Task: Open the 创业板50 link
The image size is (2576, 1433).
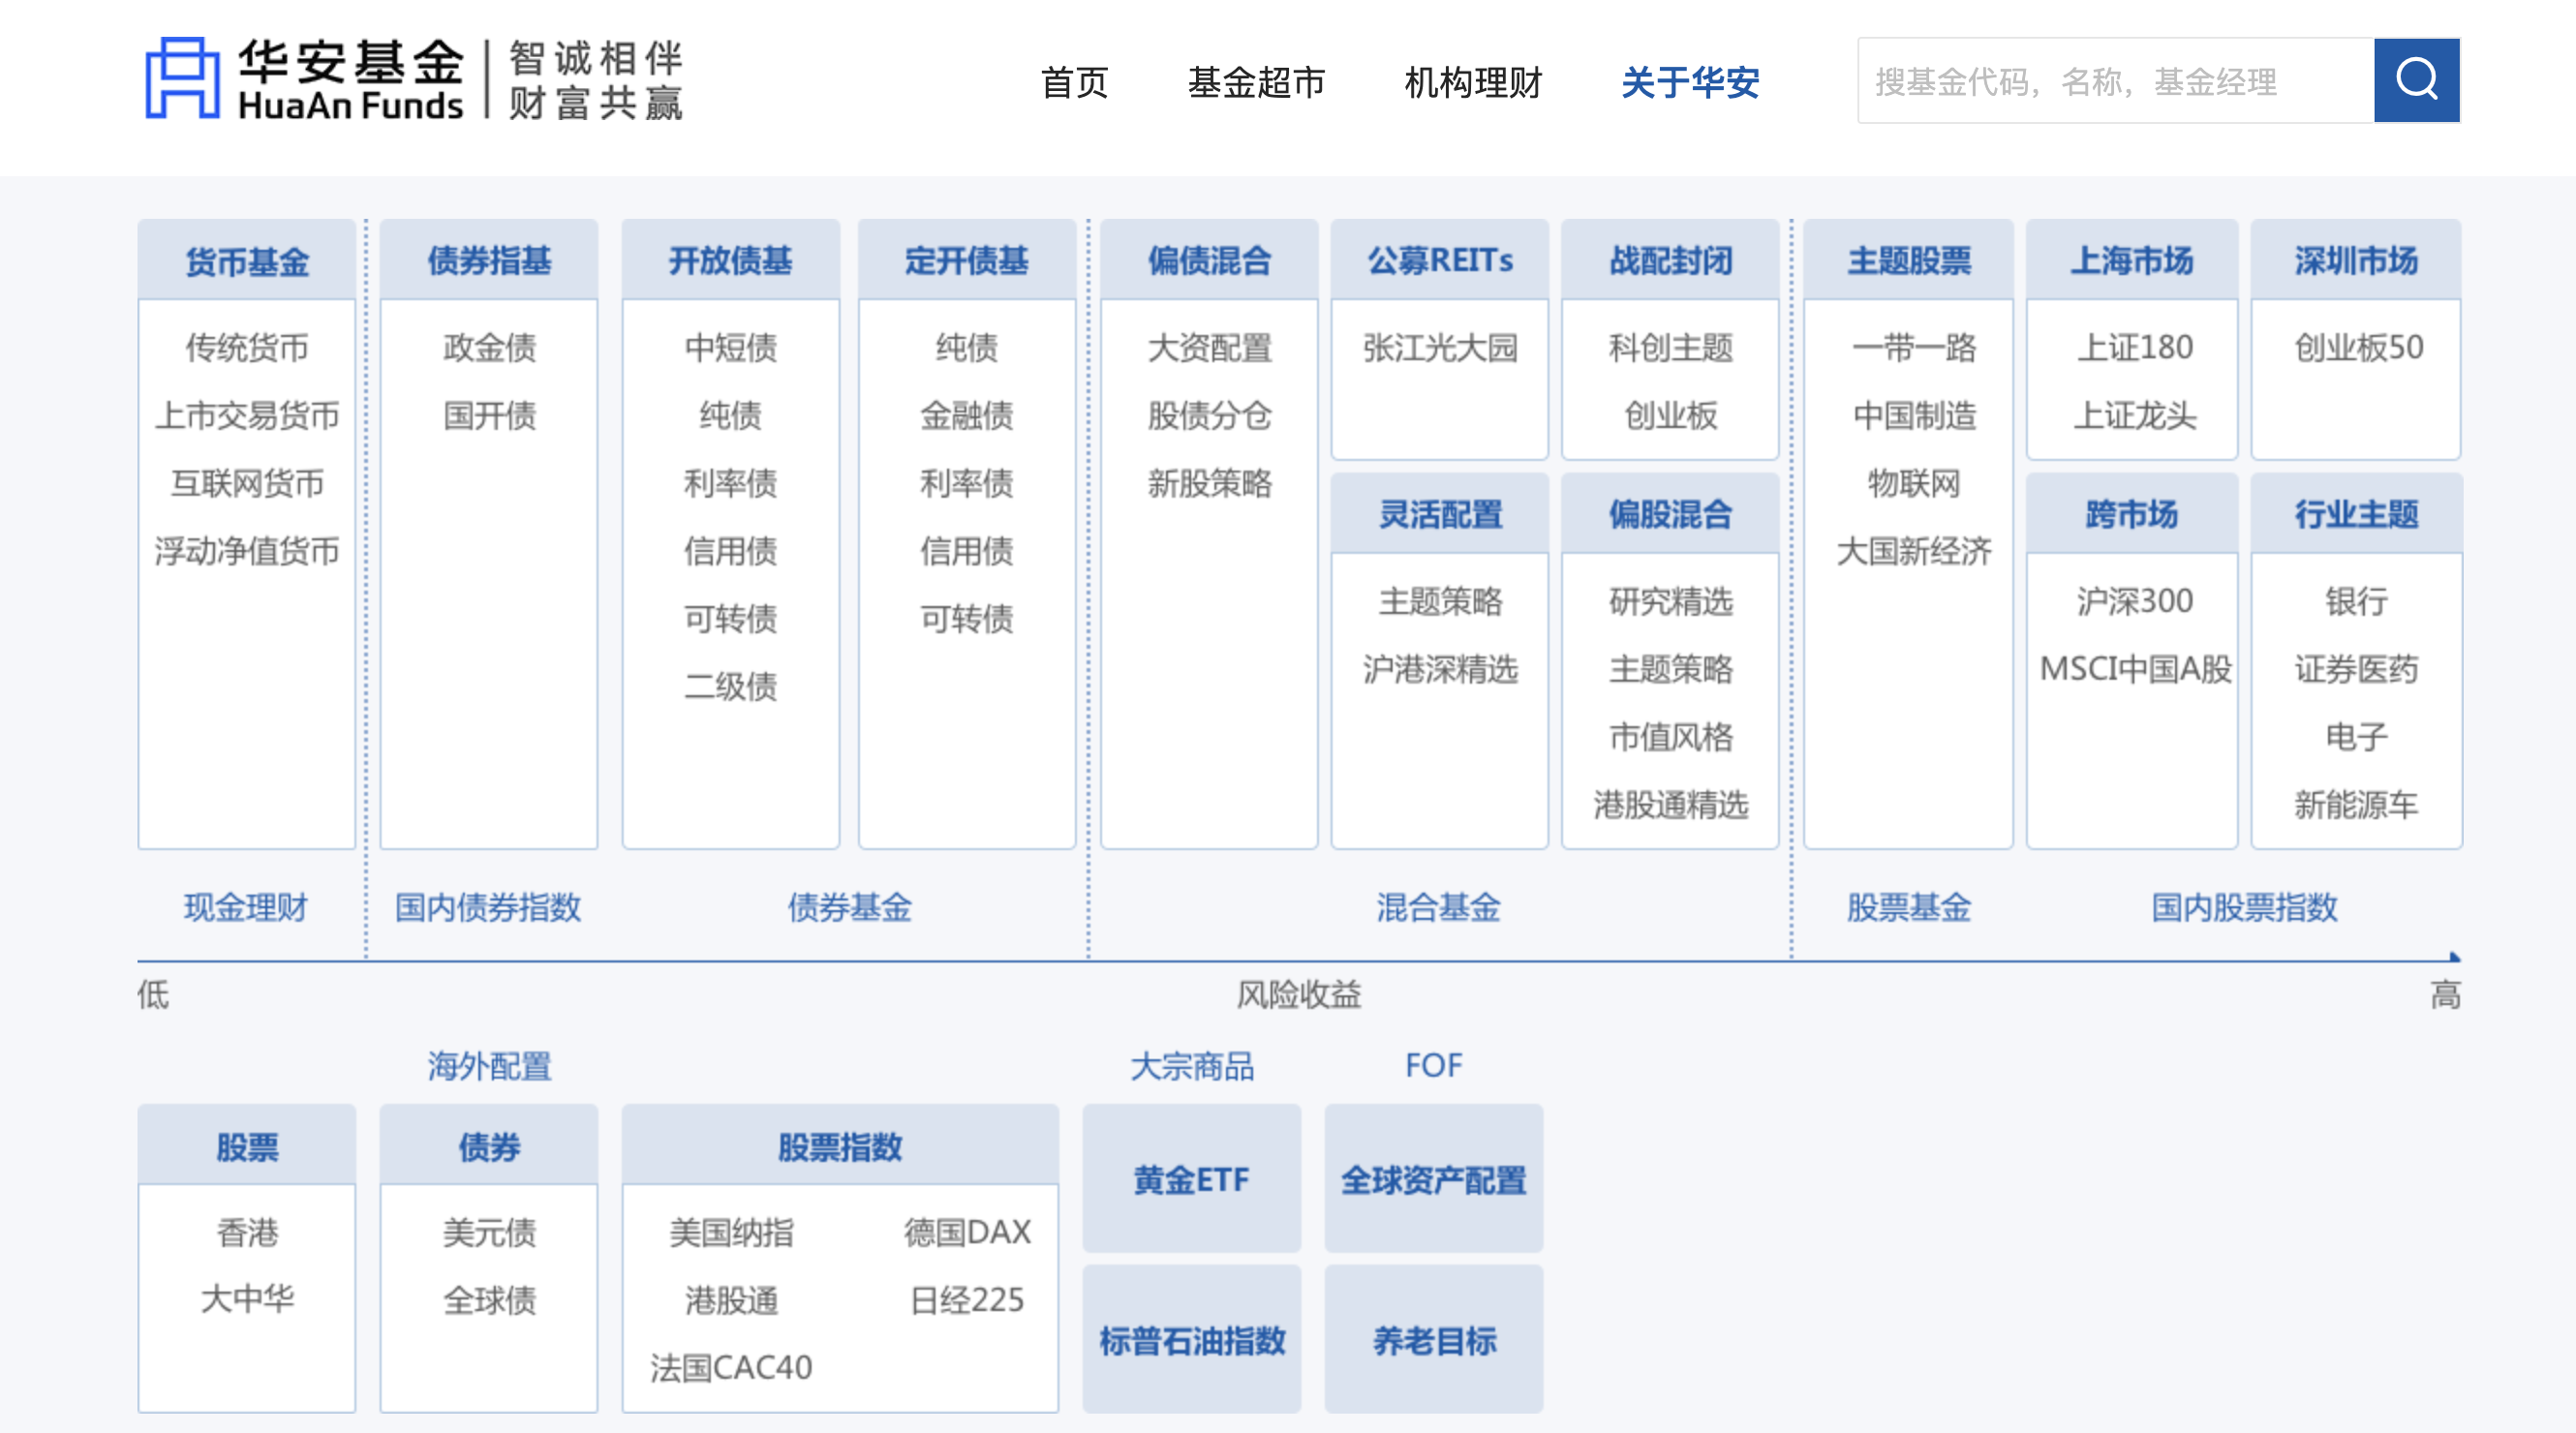Action: [2357, 347]
